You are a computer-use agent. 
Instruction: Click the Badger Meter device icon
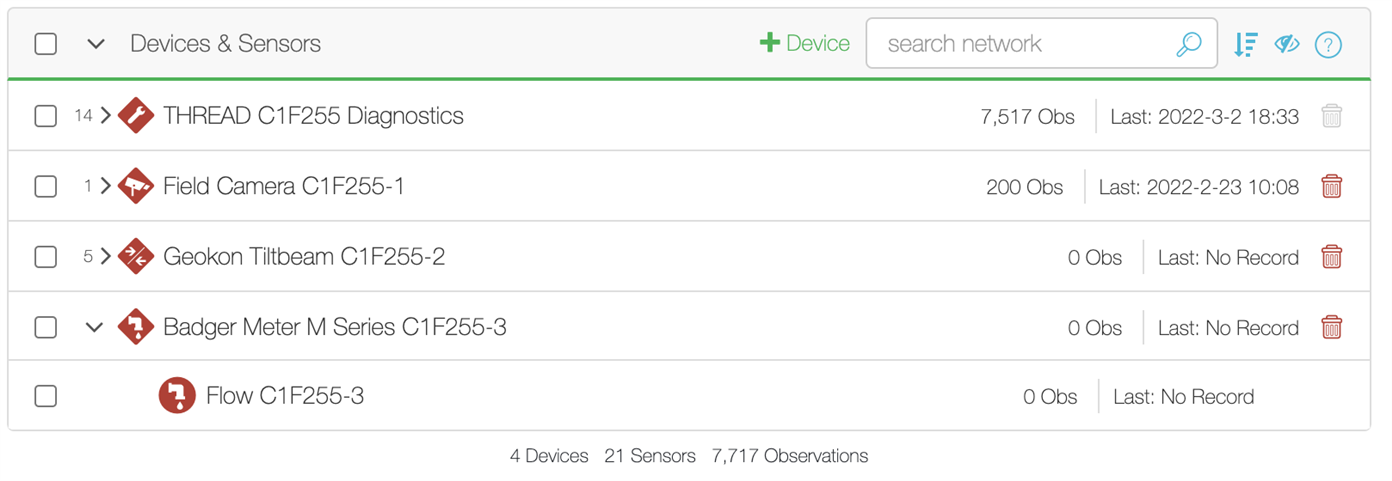pyautogui.click(x=136, y=327)
